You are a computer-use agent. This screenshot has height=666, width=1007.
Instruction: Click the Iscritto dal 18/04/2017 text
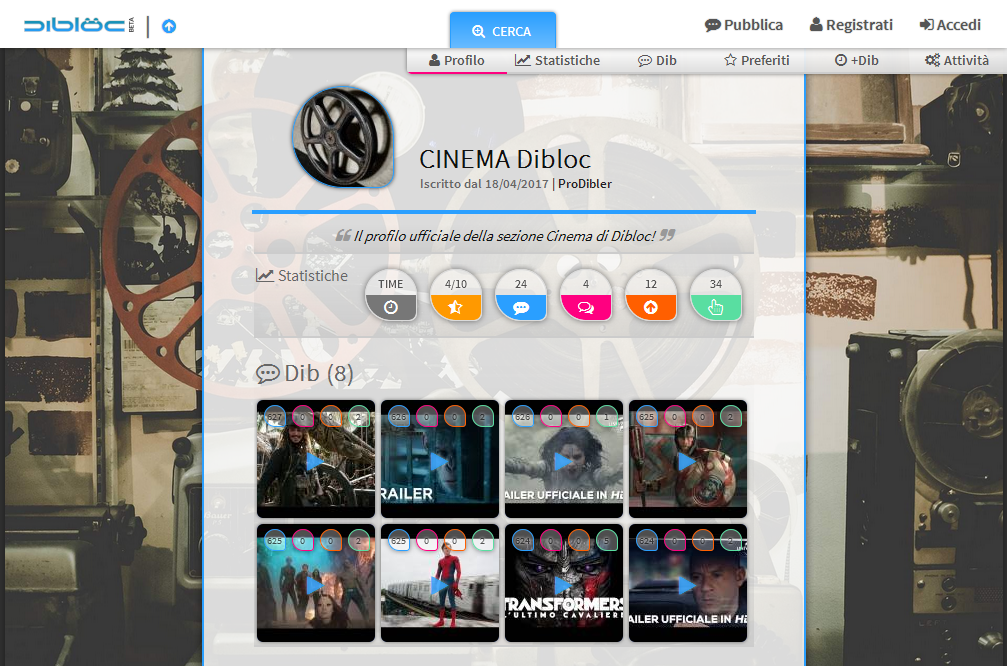click(484, 184)
